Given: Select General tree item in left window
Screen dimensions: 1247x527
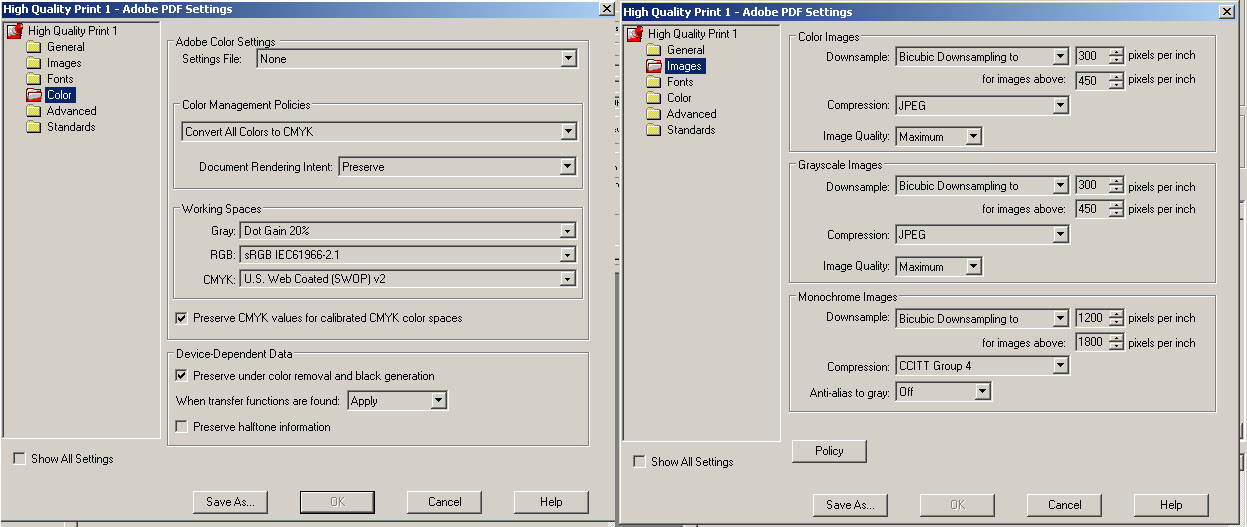Looking at the screenshot, I should (x=66, y=47).
